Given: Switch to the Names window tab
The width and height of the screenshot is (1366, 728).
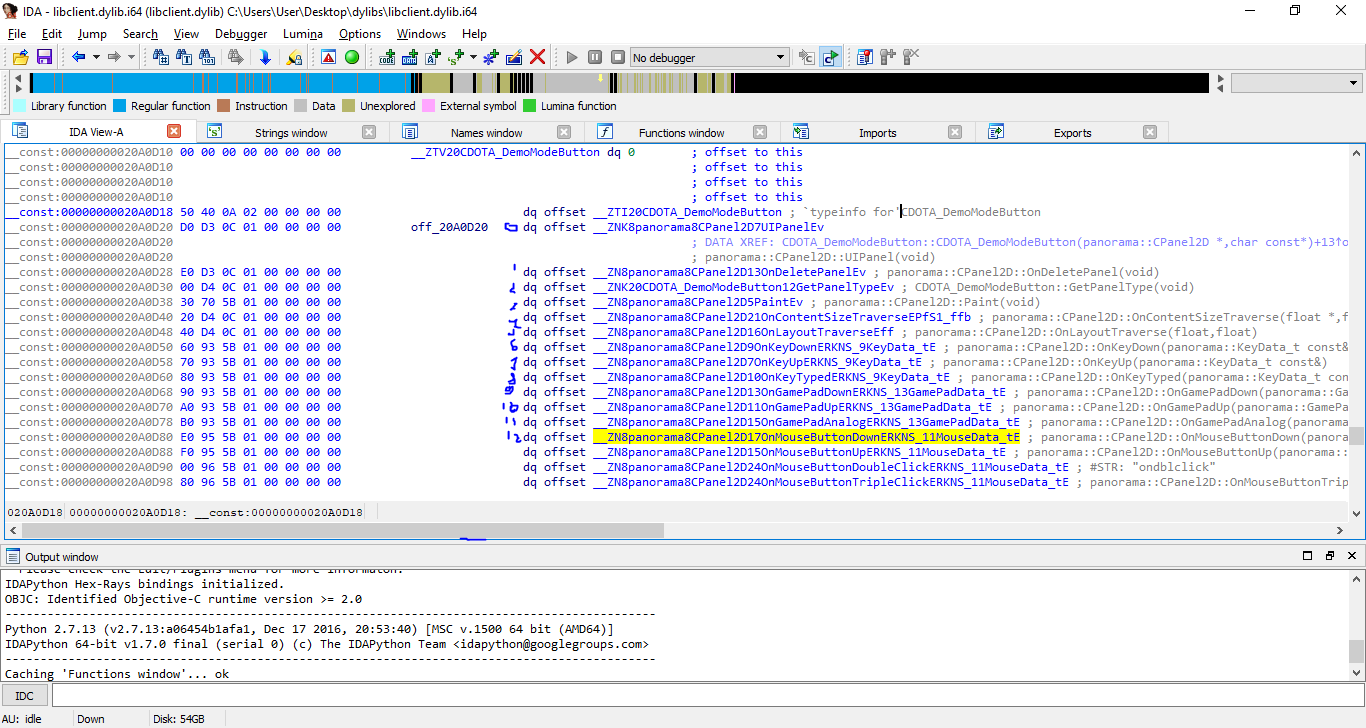Looking at the screenshot, I should pyautogui.click(x=487, y=132).
